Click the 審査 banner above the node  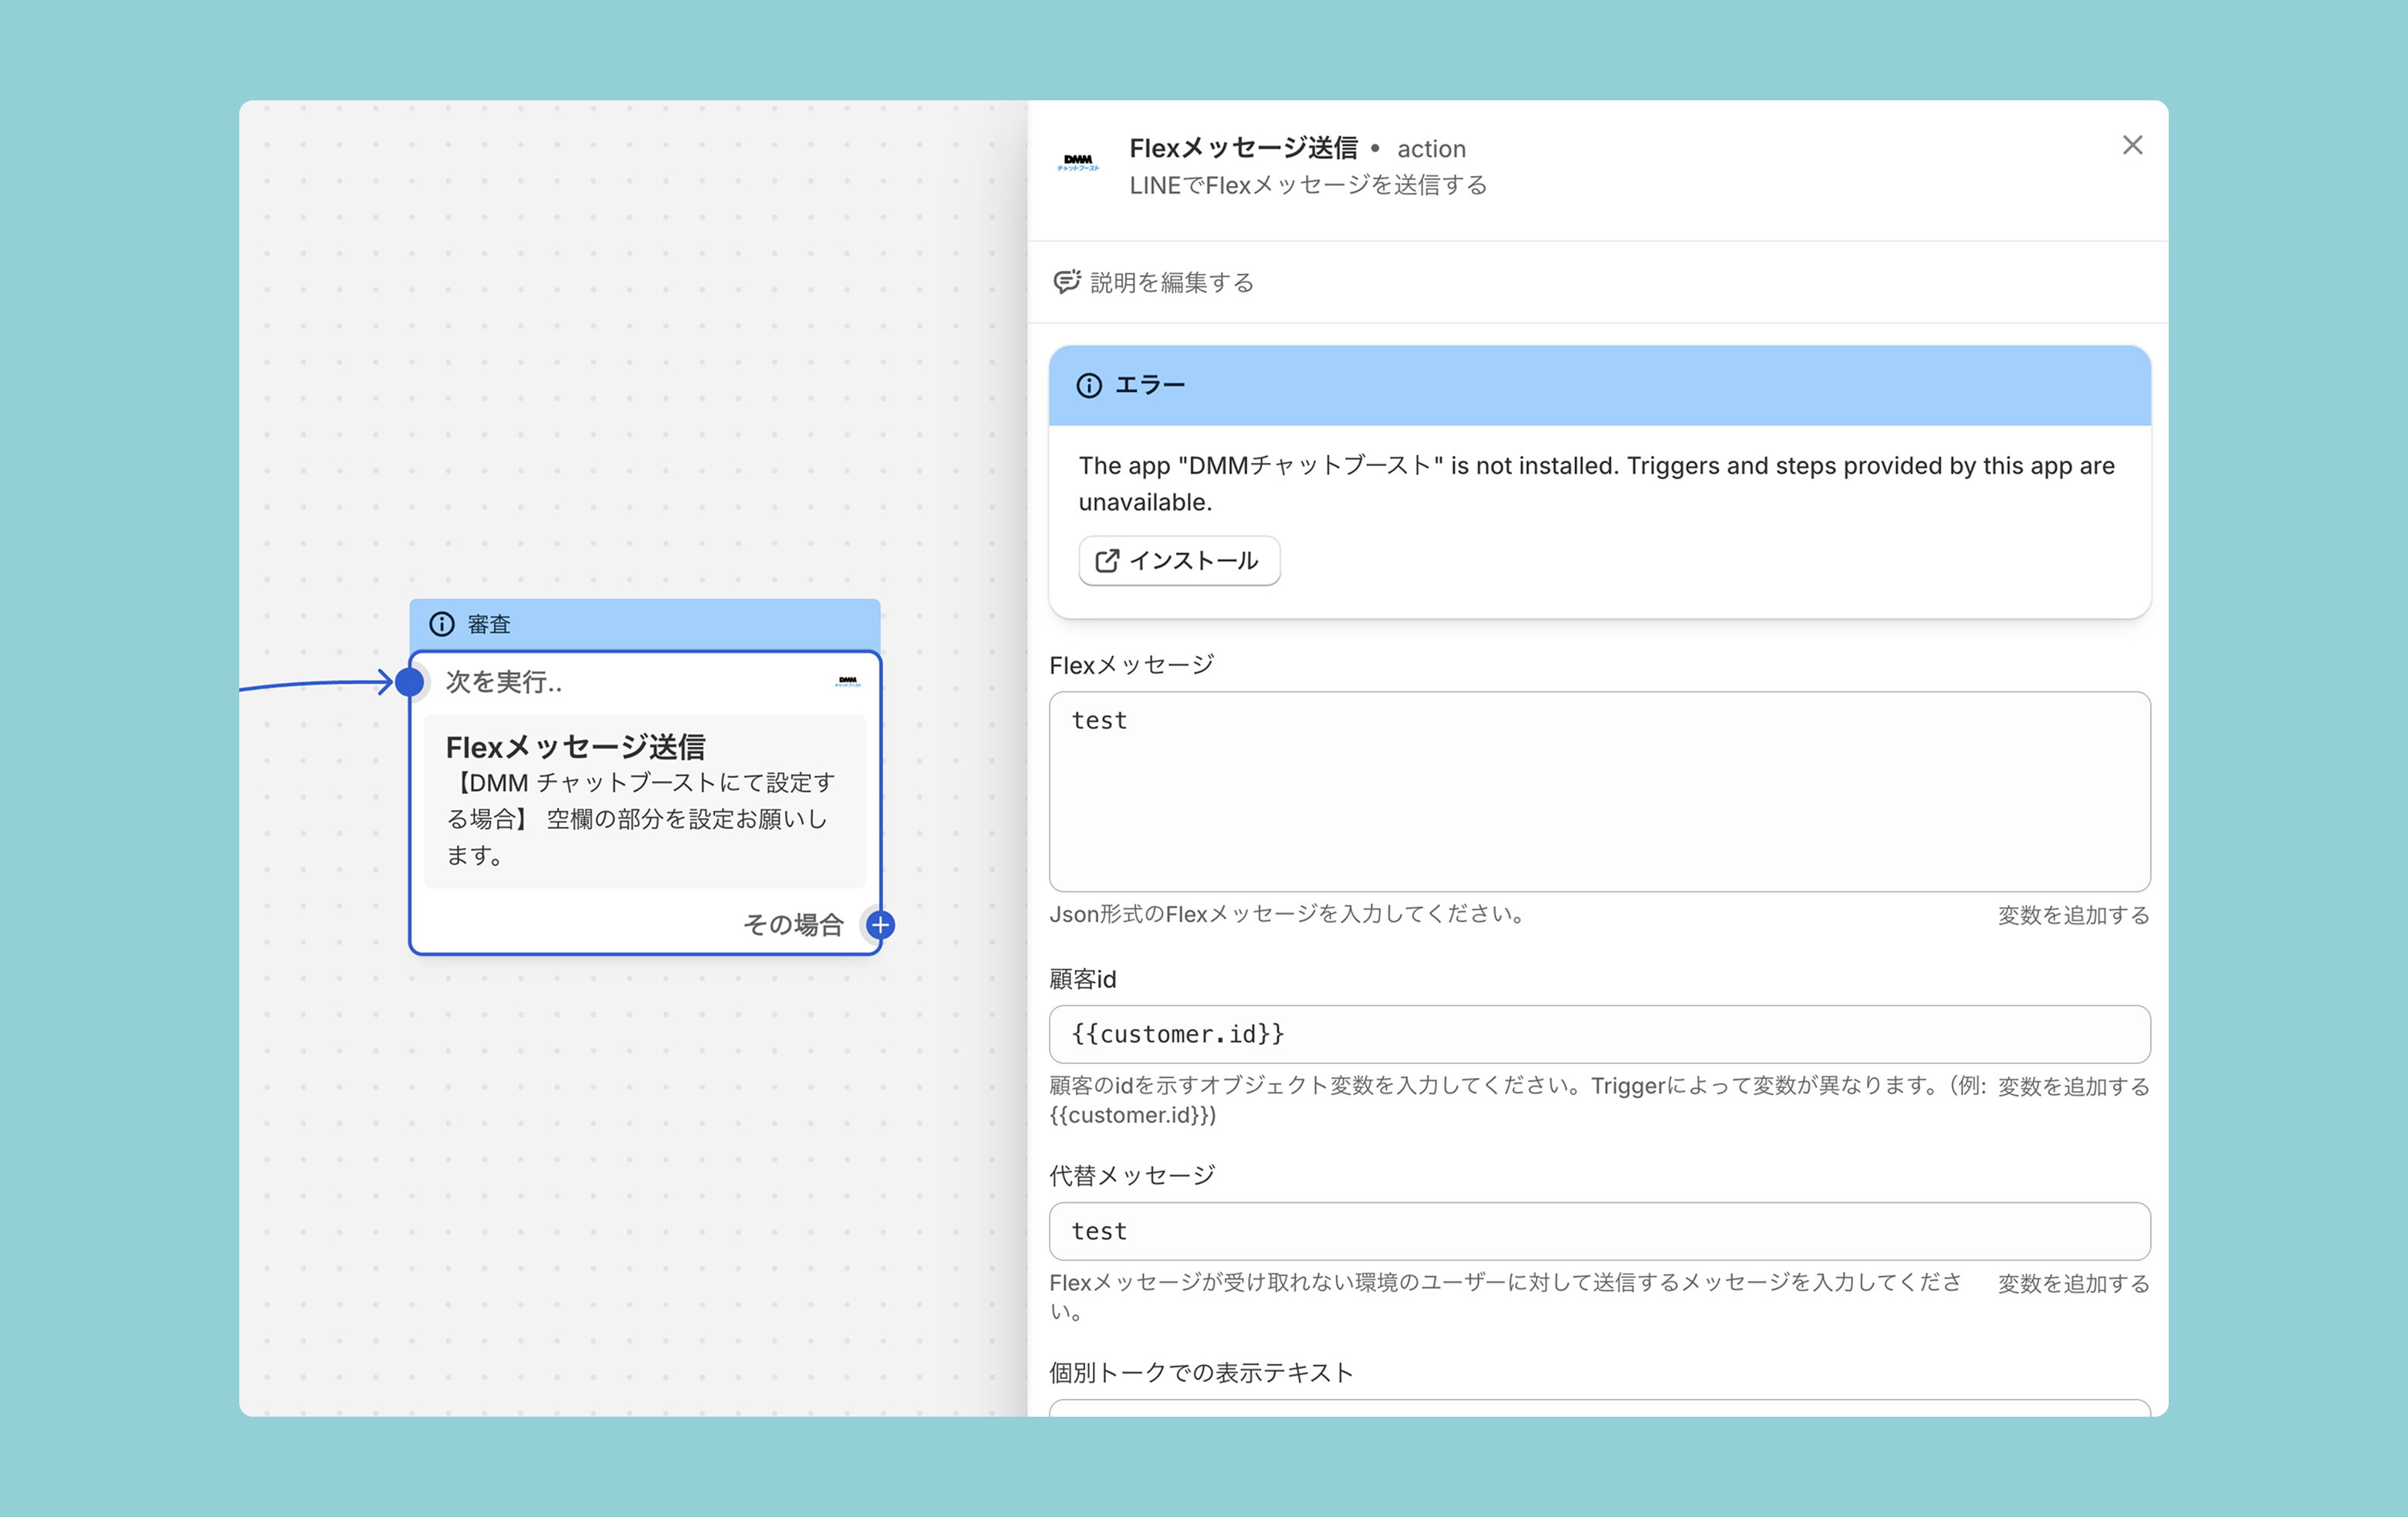644,624
